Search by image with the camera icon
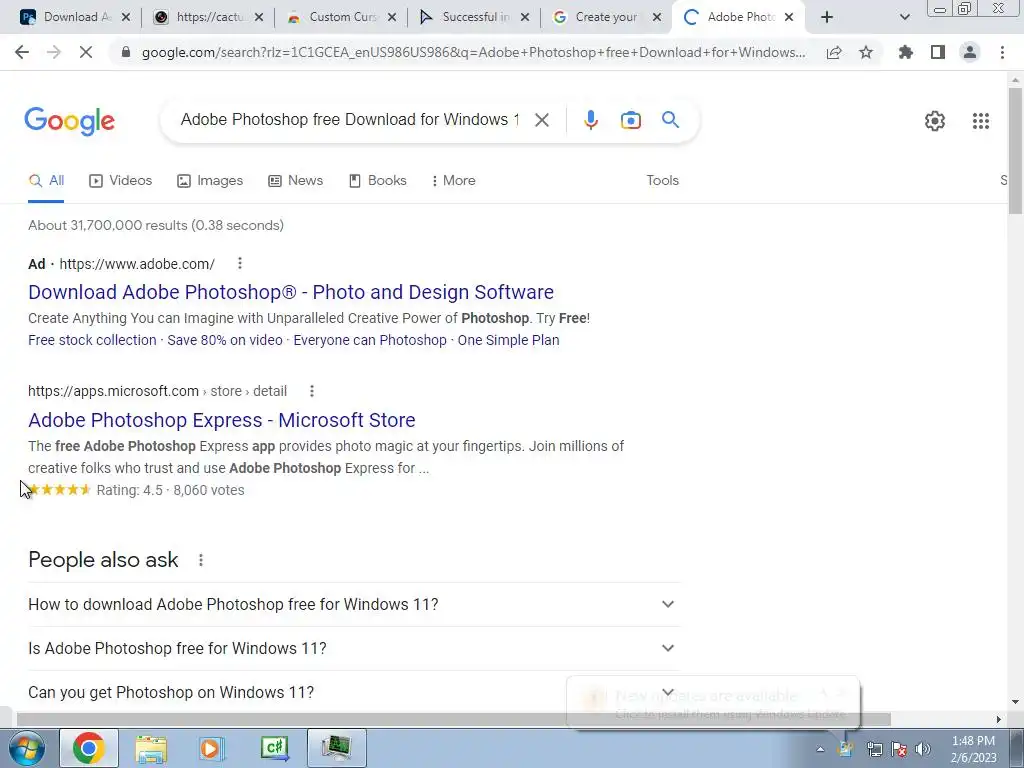The height and width of the screenshot is (768, 1024). click(x=631, y=120)
